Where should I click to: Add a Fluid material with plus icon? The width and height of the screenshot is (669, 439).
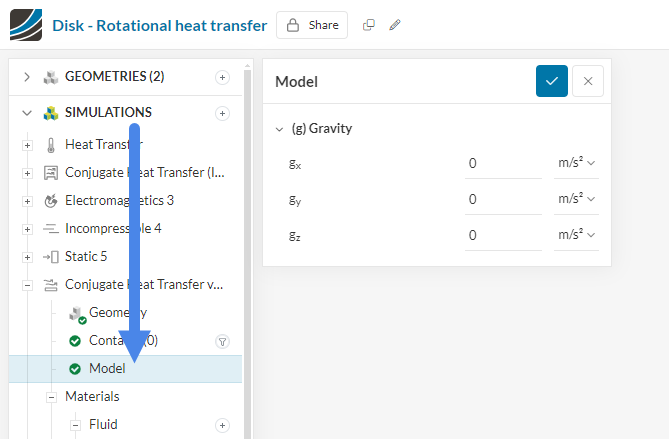[222, 425]
